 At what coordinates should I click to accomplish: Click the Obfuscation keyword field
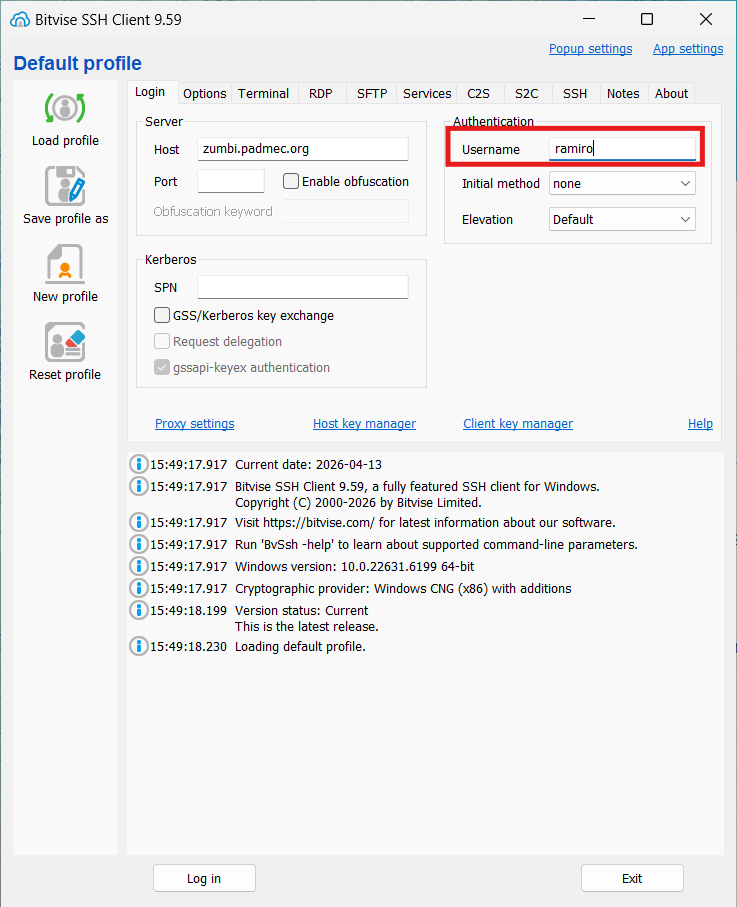click(347, 211)
